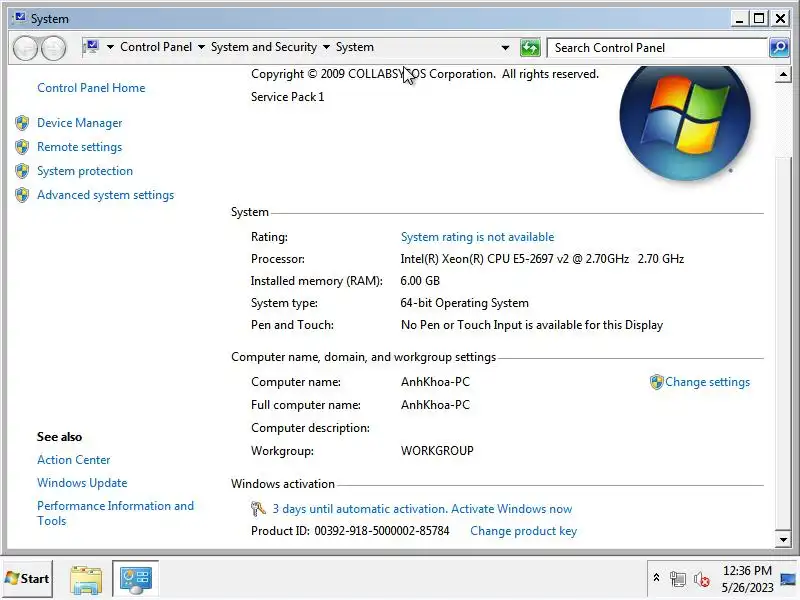
Task: Expand dropdown arrow after System and Security
Action: click(326, 47)
